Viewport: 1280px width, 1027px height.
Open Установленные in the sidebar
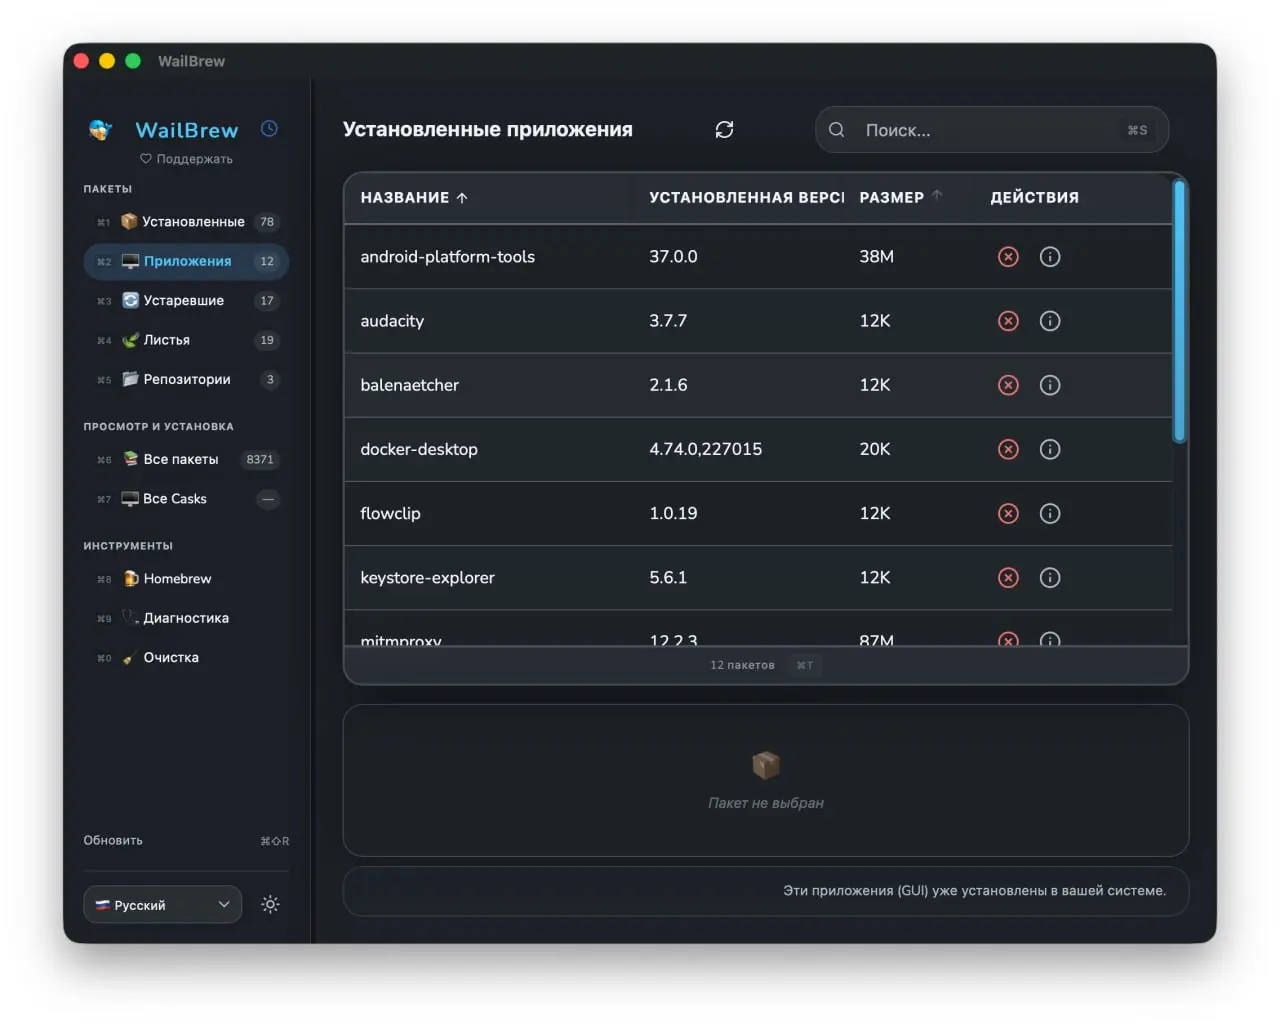pos(186,222)
